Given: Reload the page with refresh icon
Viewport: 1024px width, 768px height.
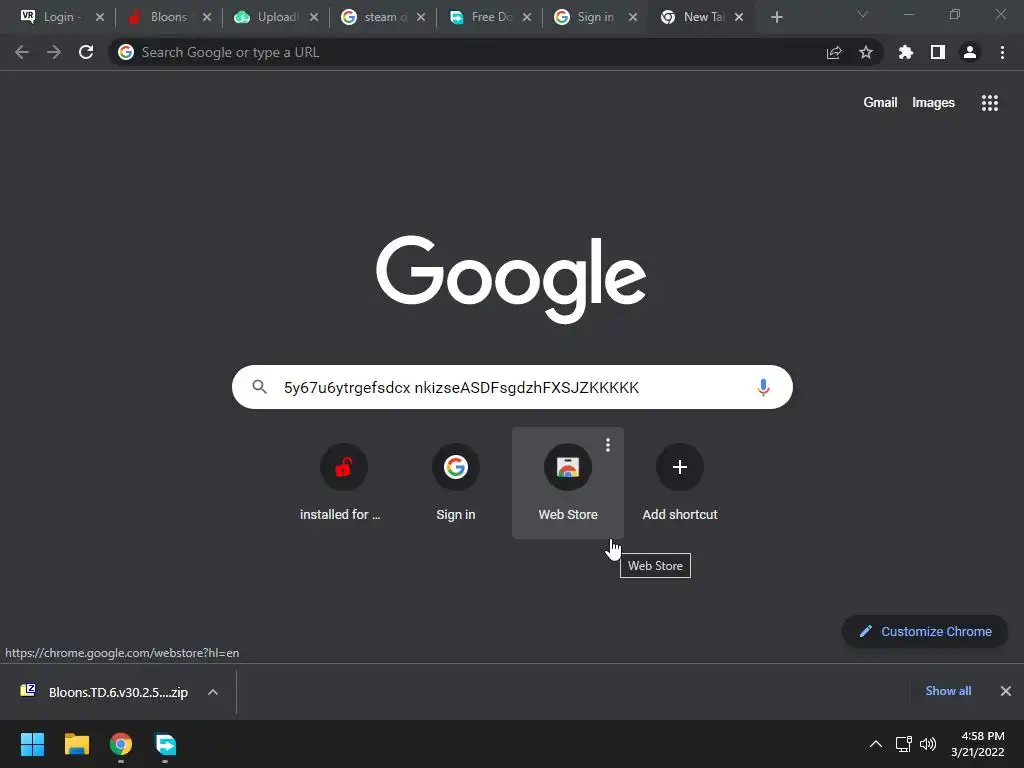Looking at the screenshot, I should 86,52.
